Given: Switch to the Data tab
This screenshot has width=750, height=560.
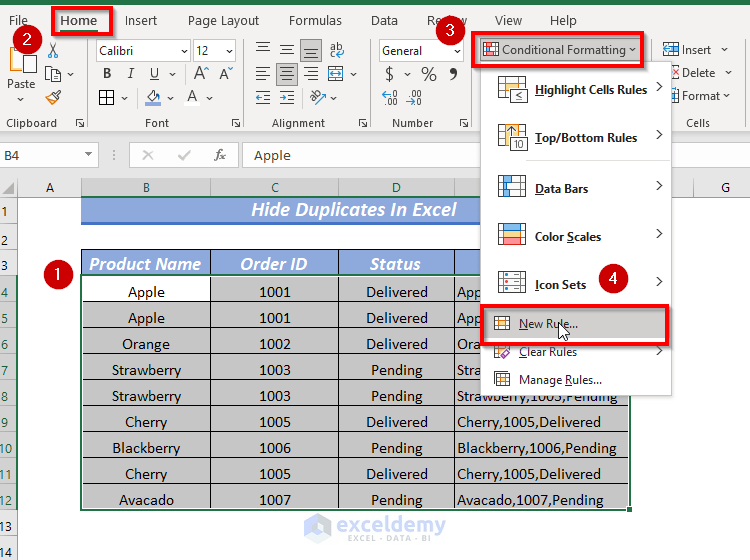Looking at the screenshot, I should (384, 21).
